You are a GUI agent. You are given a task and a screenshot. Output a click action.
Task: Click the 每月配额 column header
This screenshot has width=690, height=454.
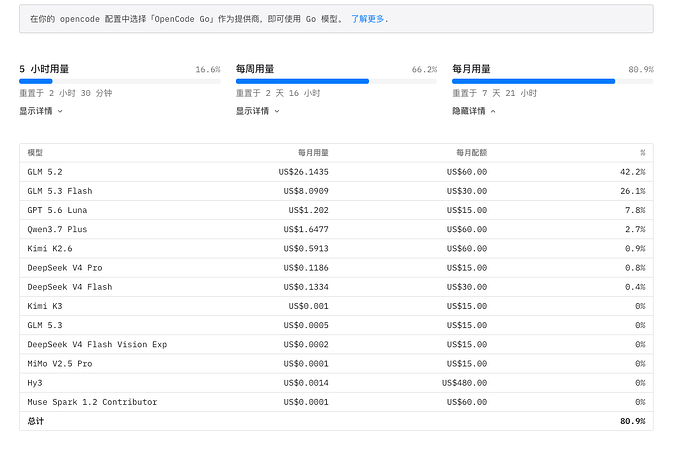point(472,153)
